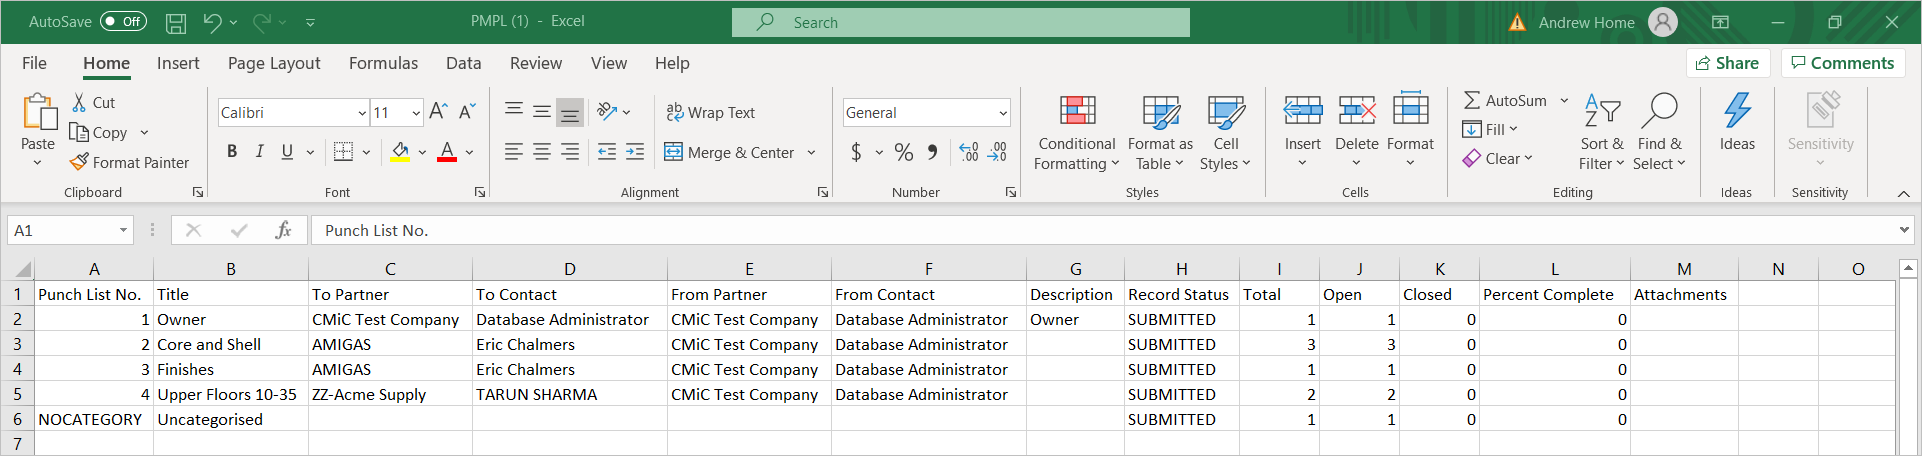1922x456 pixels.
Task: Click the Redo arrow icon
Action: [262, 21]
